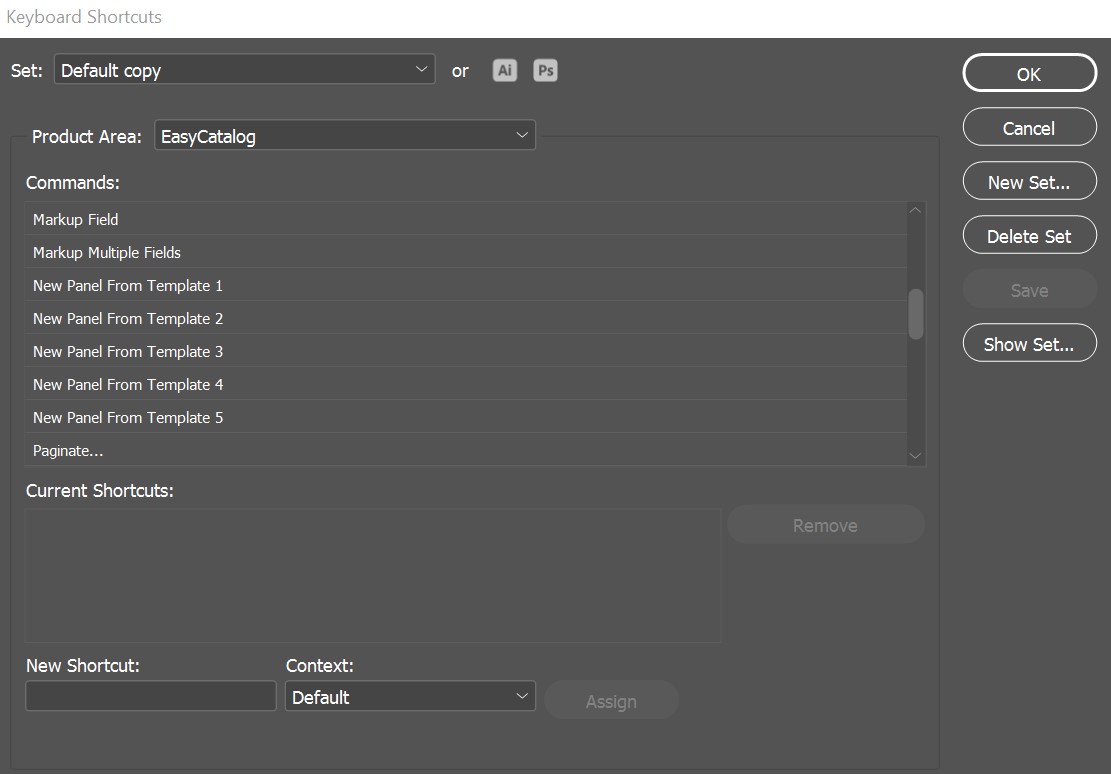This screenshot has height=774, width=1111.
Task: Click the Remove shortcut button
Action: [825, 524]
